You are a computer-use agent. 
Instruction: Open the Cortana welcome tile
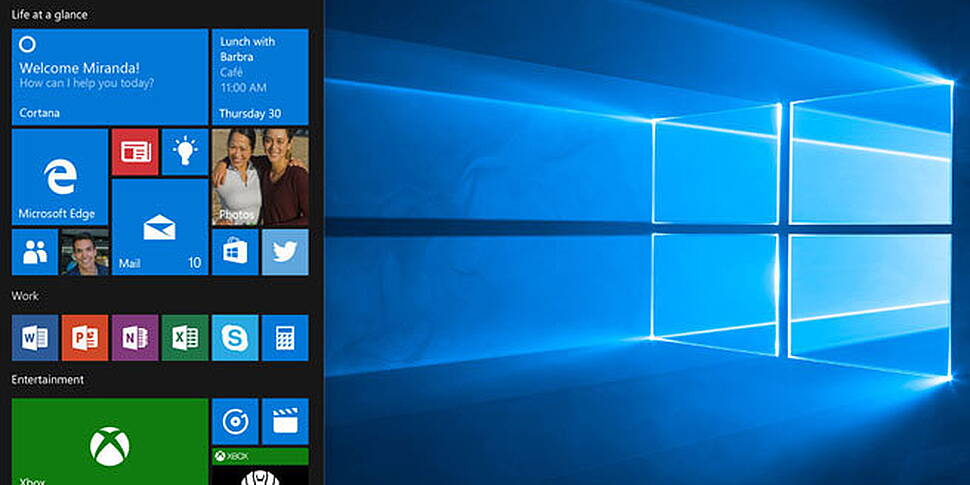coord(109,77)
